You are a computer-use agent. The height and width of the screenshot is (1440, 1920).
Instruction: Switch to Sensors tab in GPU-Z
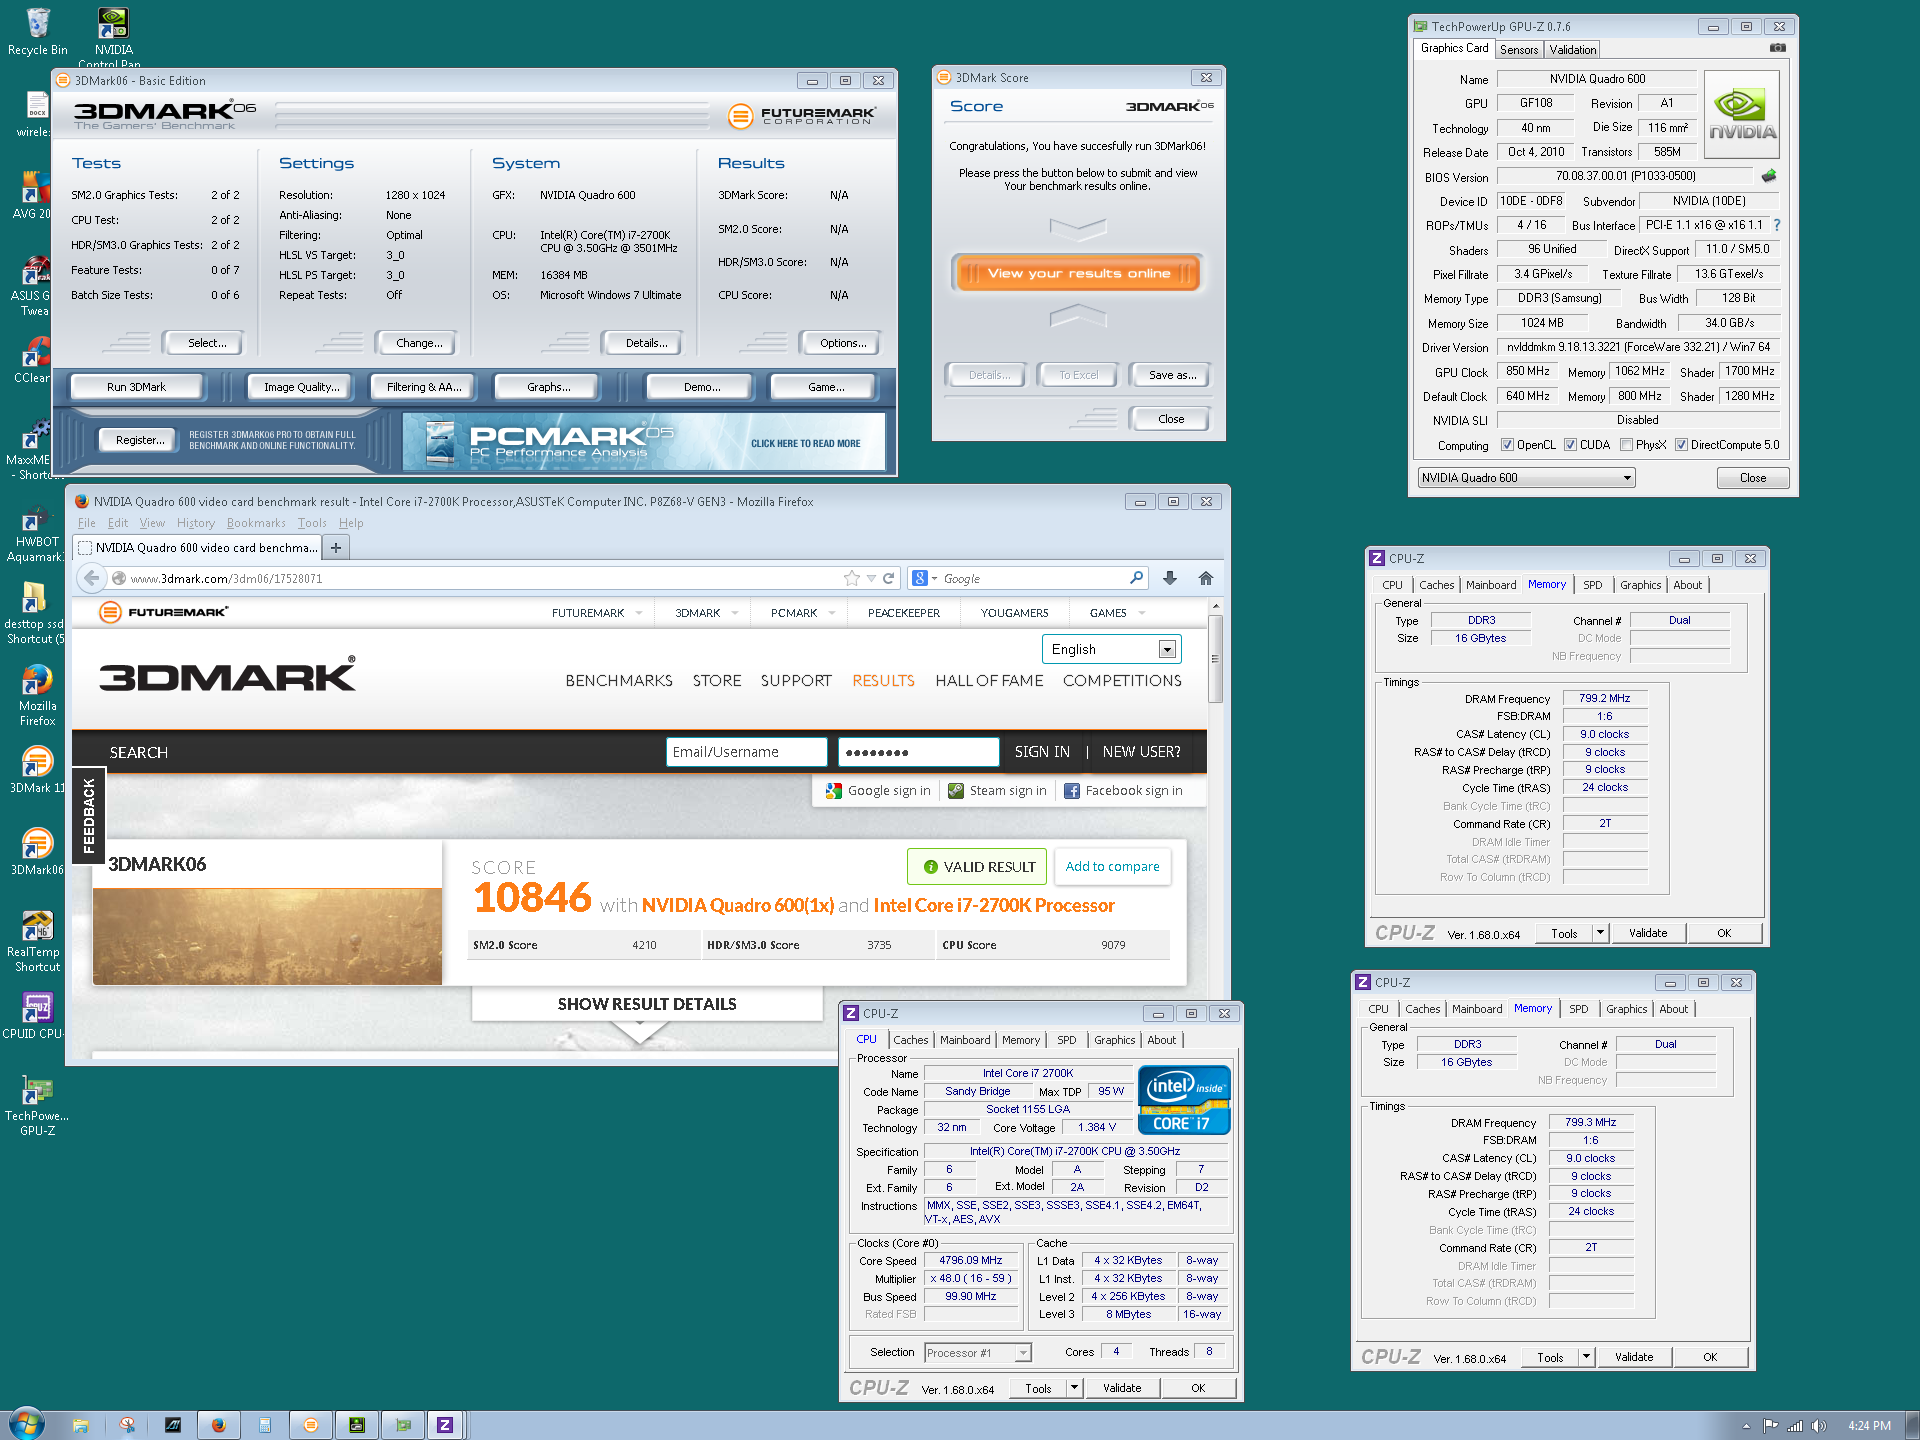pos(1519,49)
